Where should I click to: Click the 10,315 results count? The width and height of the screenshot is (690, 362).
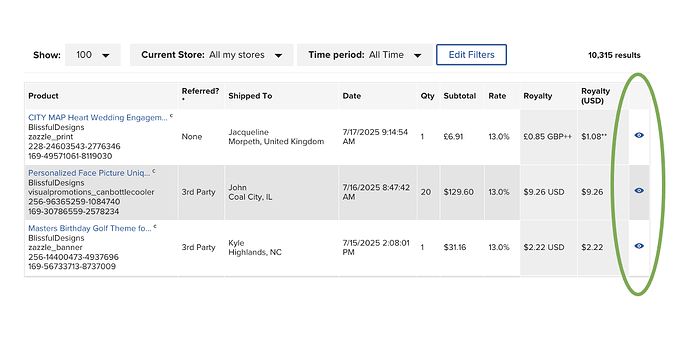(614, 55)
